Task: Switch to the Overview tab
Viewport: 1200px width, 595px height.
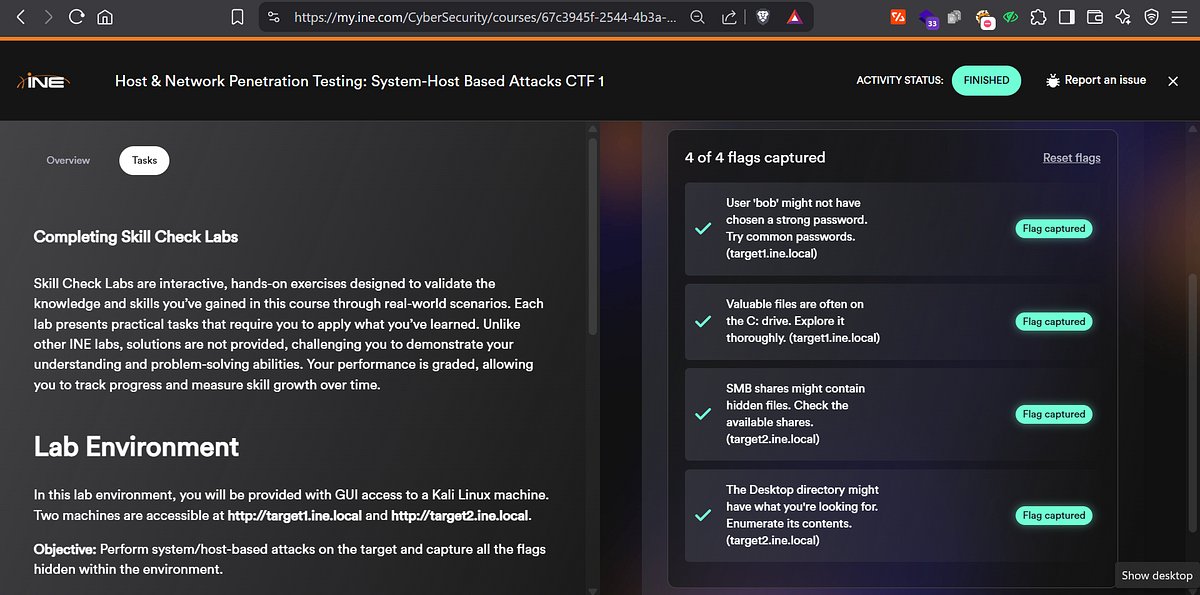Action: [68, 160]
